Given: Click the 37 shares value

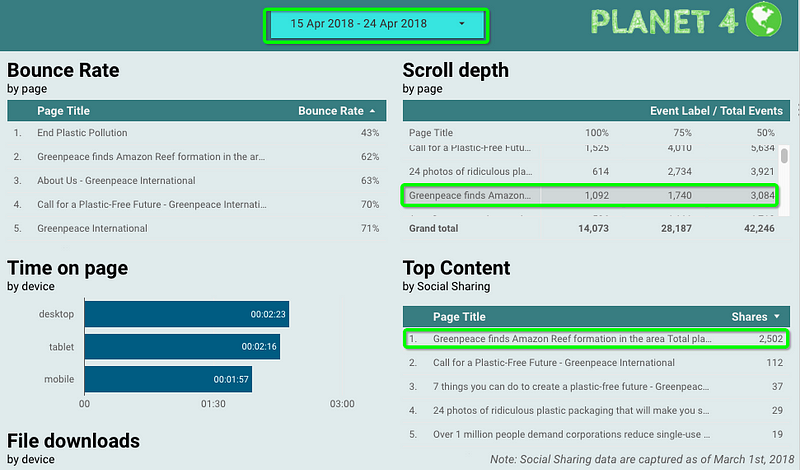Looking at the screenshot, I should tap(777, 387).
